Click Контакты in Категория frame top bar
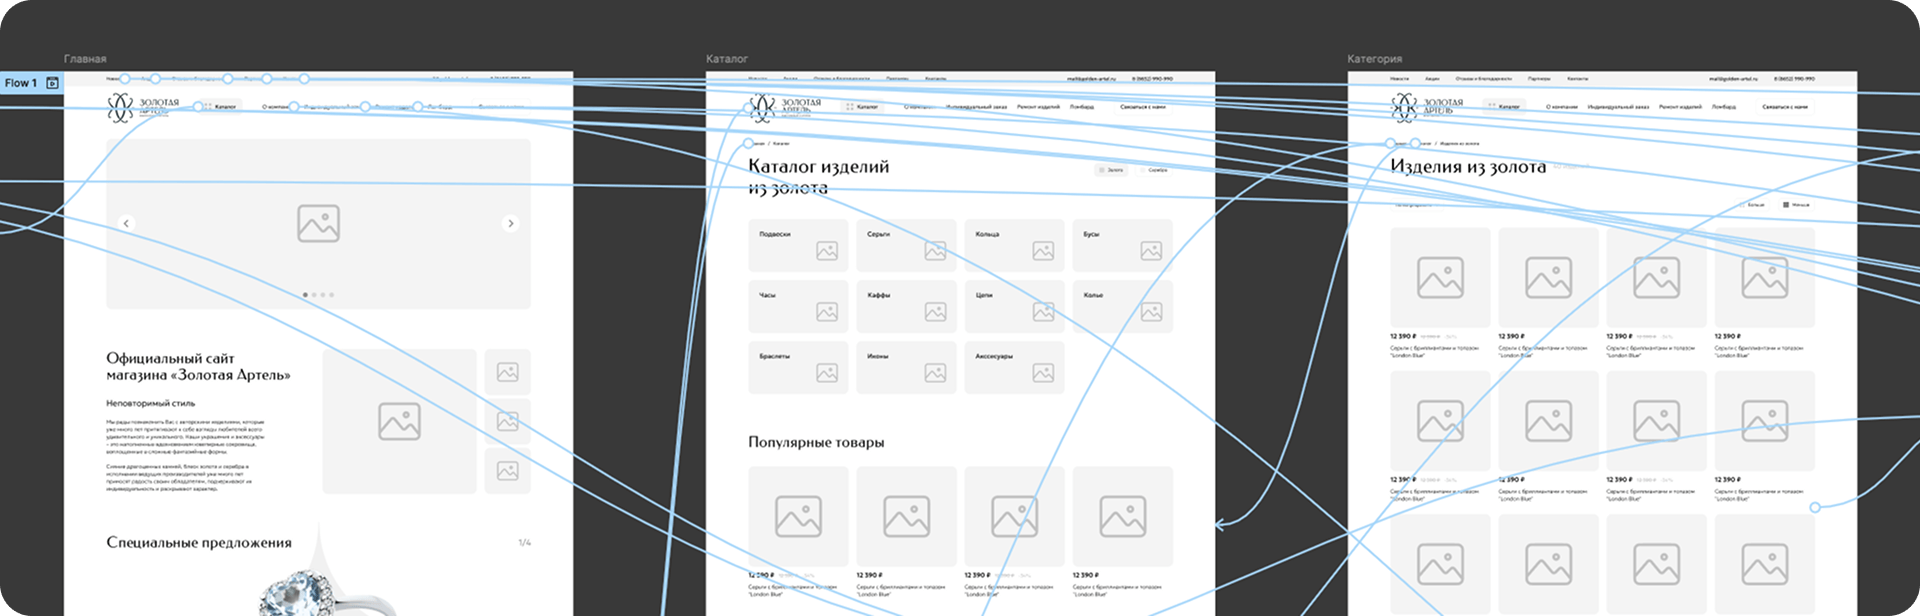 1577,78
